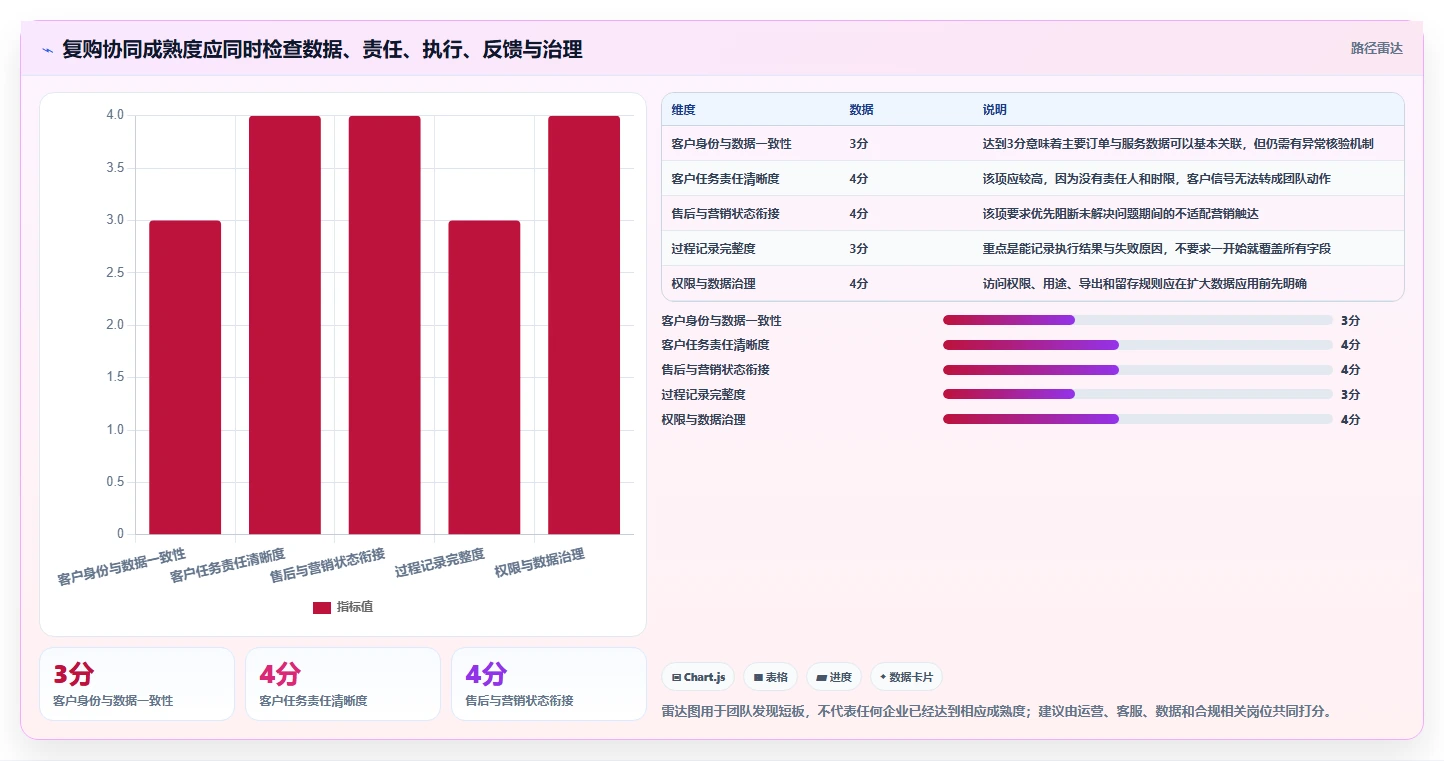Toggle the 指标值 legend color box
This screenshot has height=761, width=1444.
coord(322,608)
